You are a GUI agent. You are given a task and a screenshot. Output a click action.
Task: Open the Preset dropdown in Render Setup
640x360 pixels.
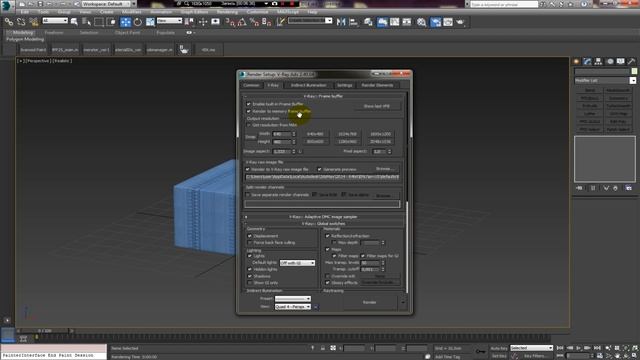(293, 299)
